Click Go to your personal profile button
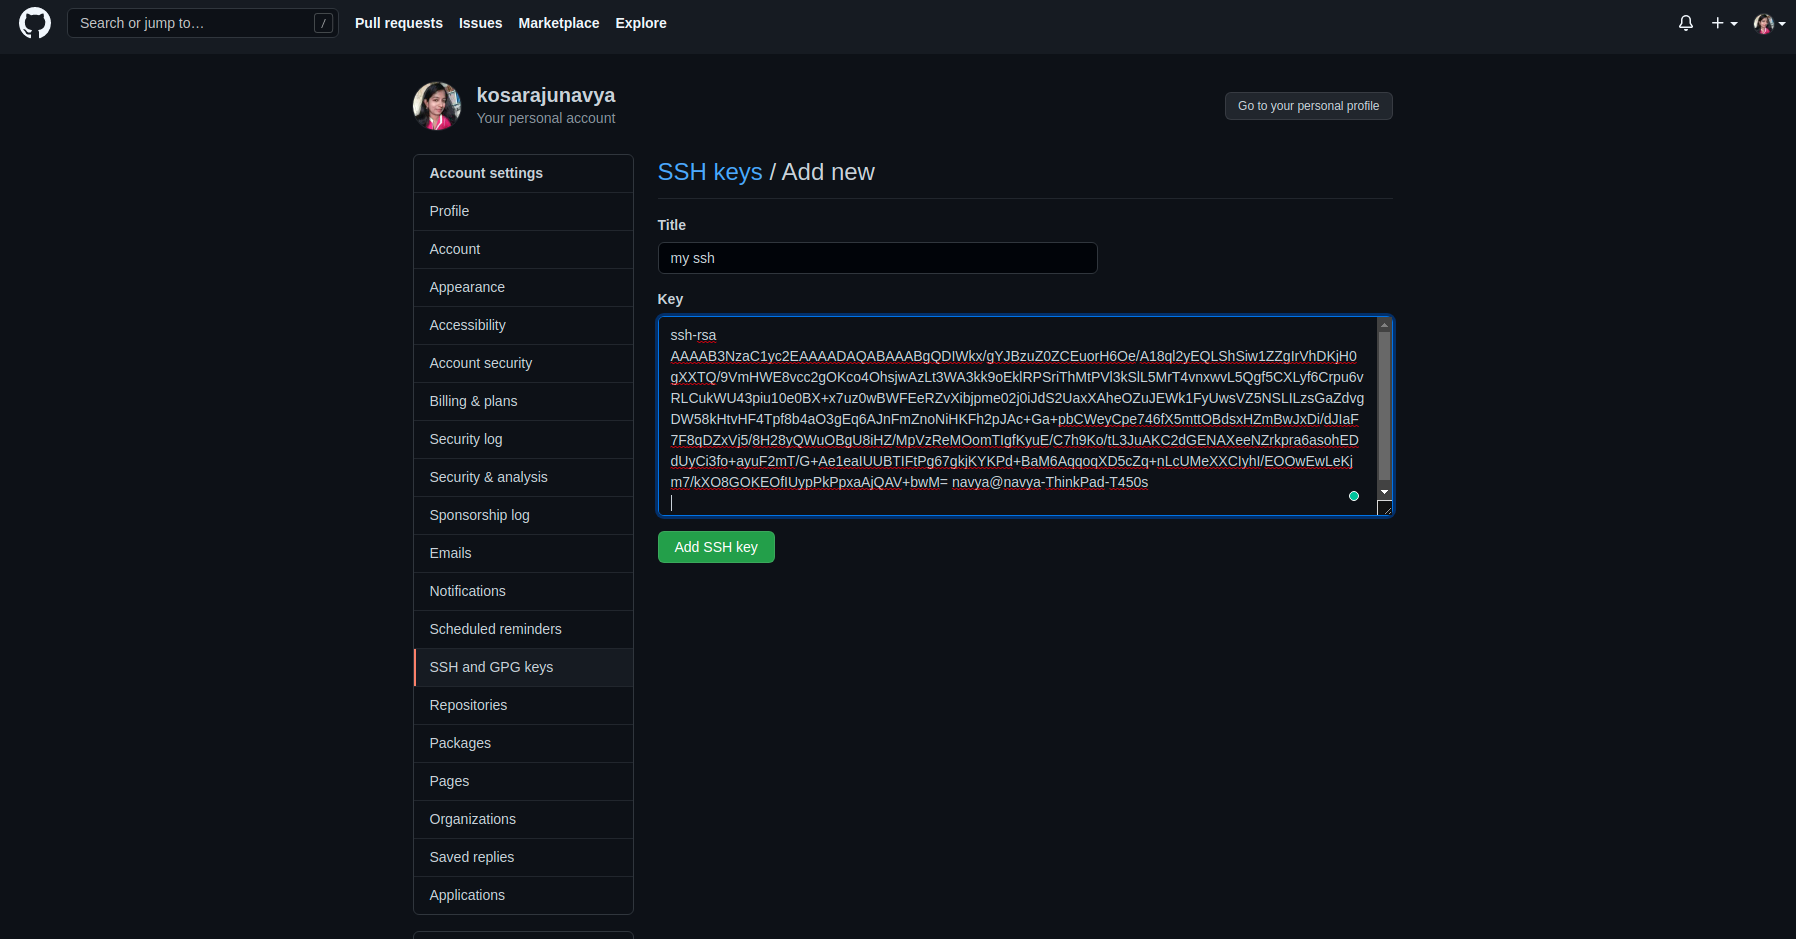This screenshot has height=939, width=1796. [x=1308, y=106]
